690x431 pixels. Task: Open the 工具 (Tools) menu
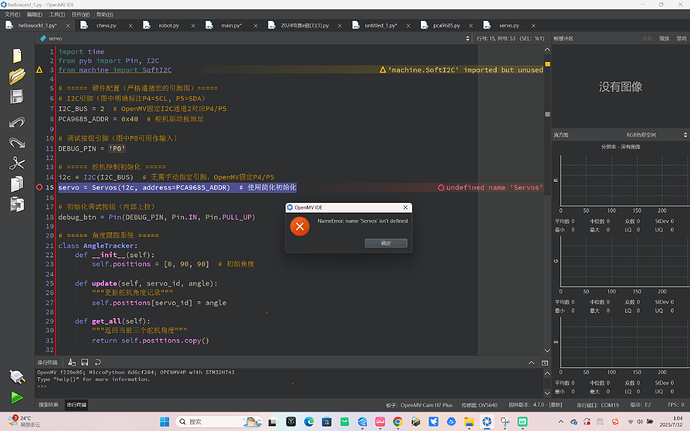tap(57, 15)
